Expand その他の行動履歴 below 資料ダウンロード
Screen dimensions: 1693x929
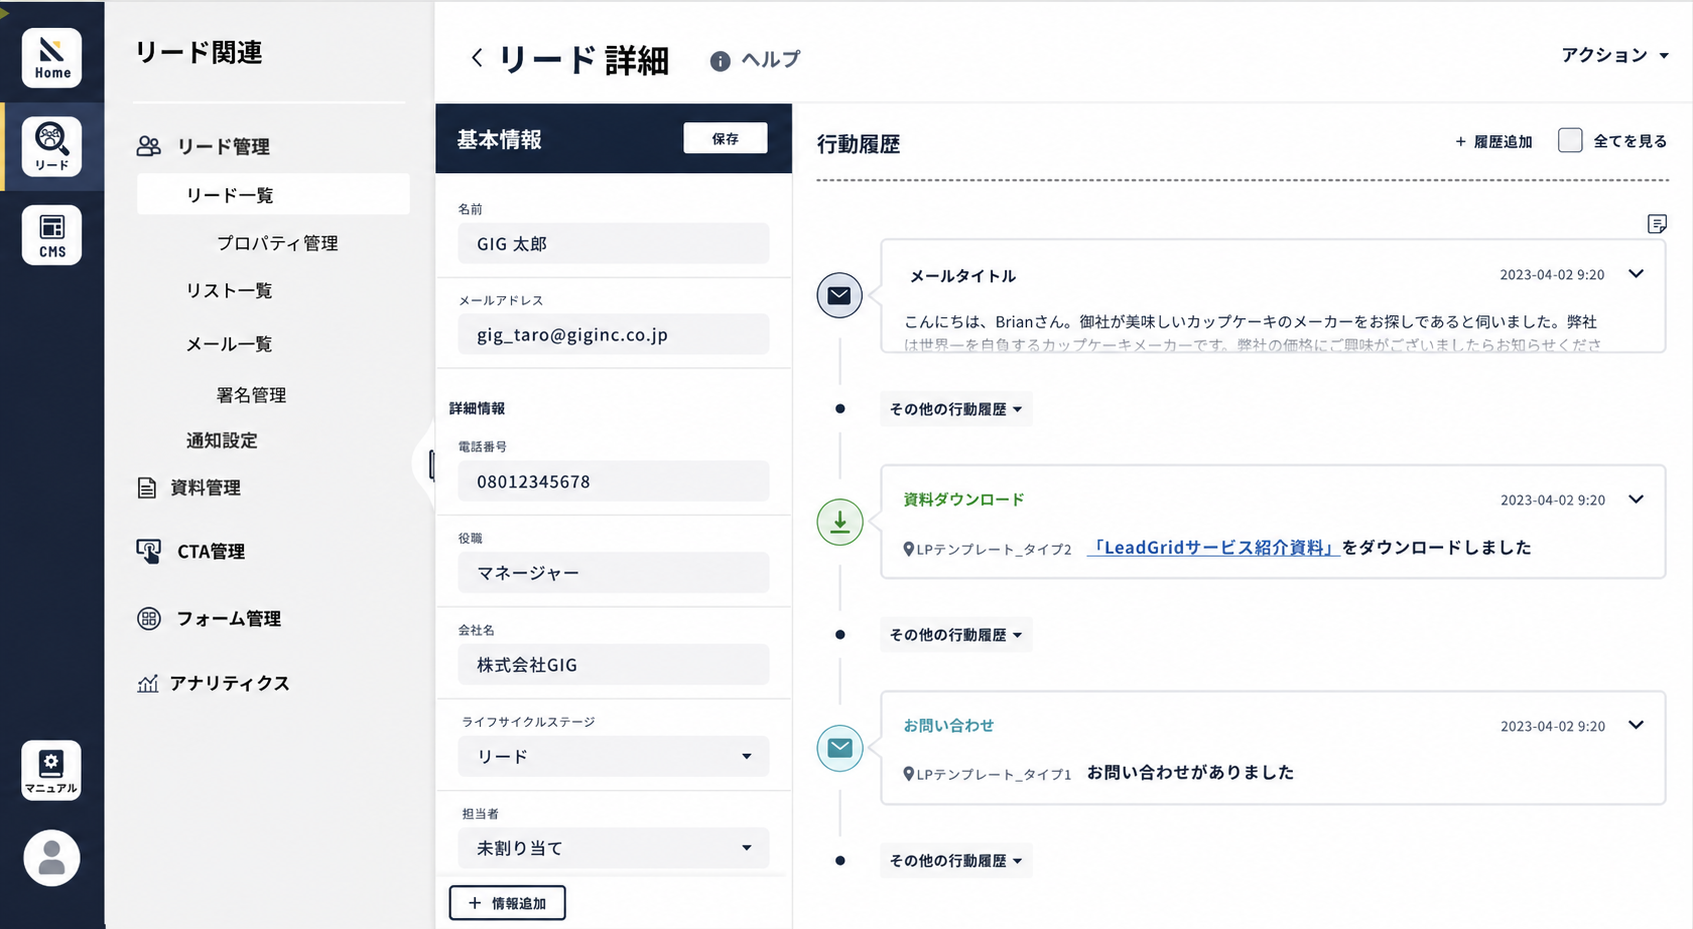(x=956, y=635)
